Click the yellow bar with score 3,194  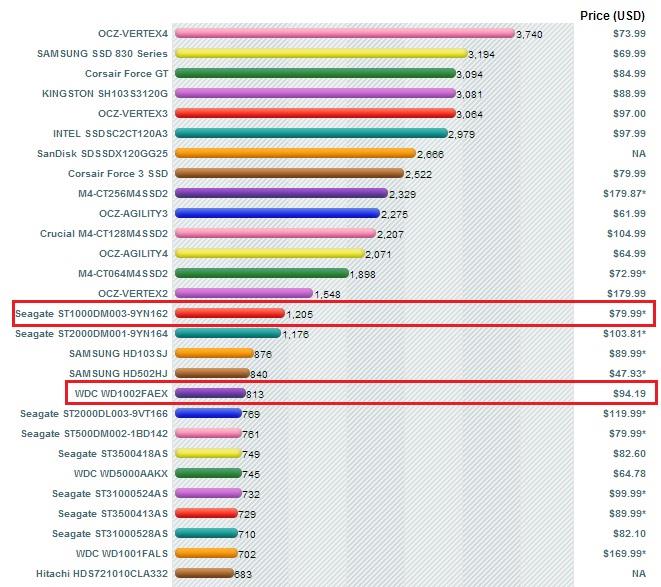click(321, 53)
